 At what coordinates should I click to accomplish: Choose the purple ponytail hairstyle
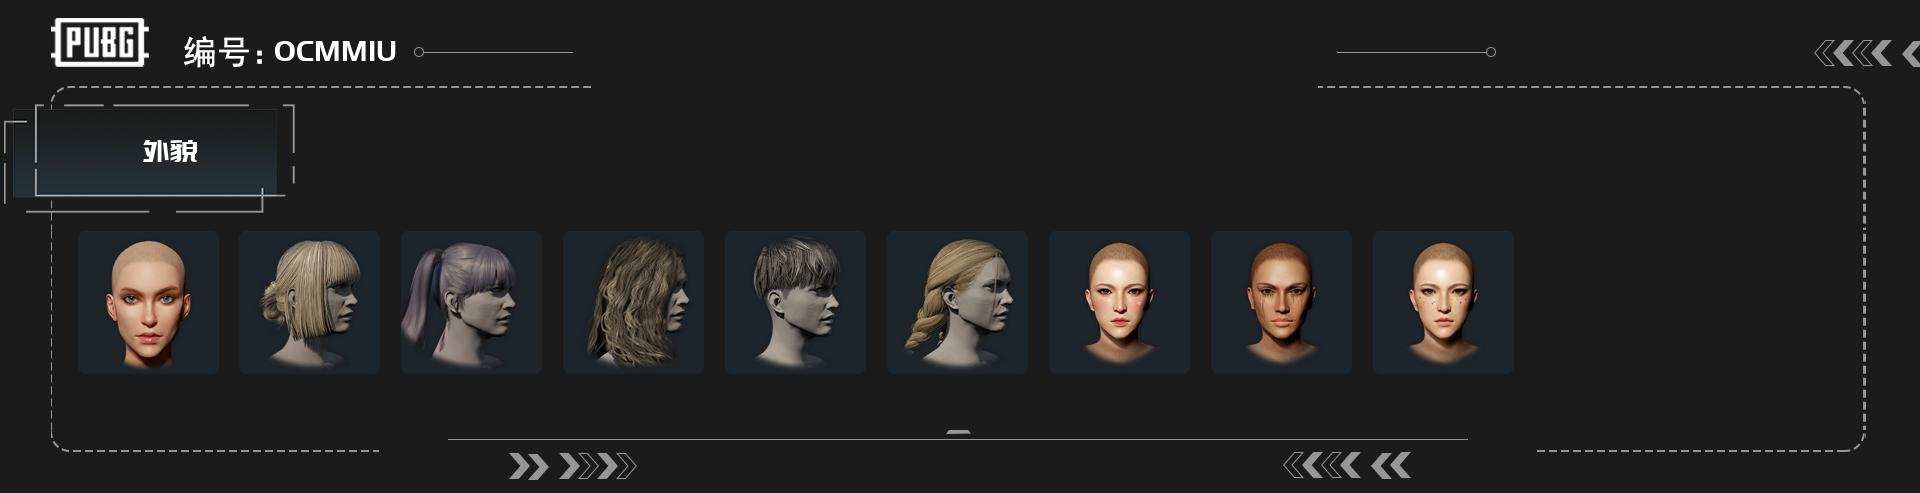[x=471, y=303]
